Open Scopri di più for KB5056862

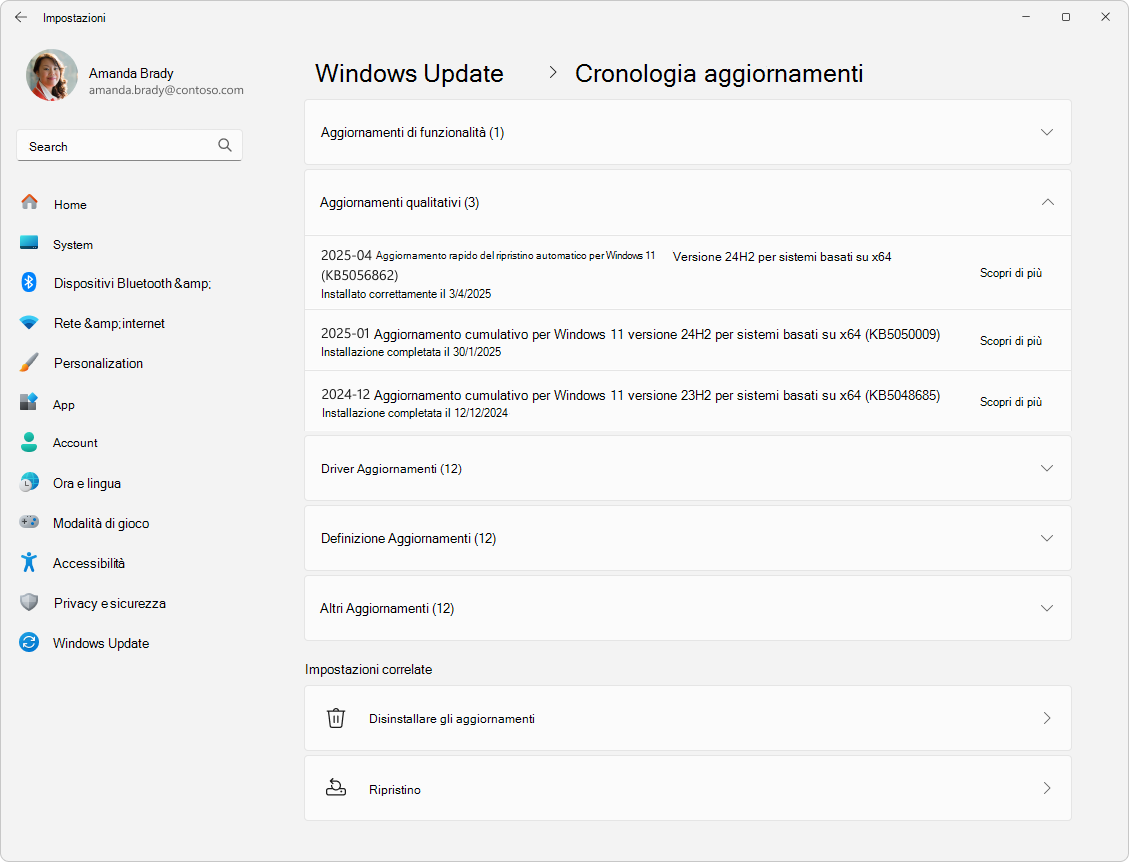click(x=1010, y=273)
